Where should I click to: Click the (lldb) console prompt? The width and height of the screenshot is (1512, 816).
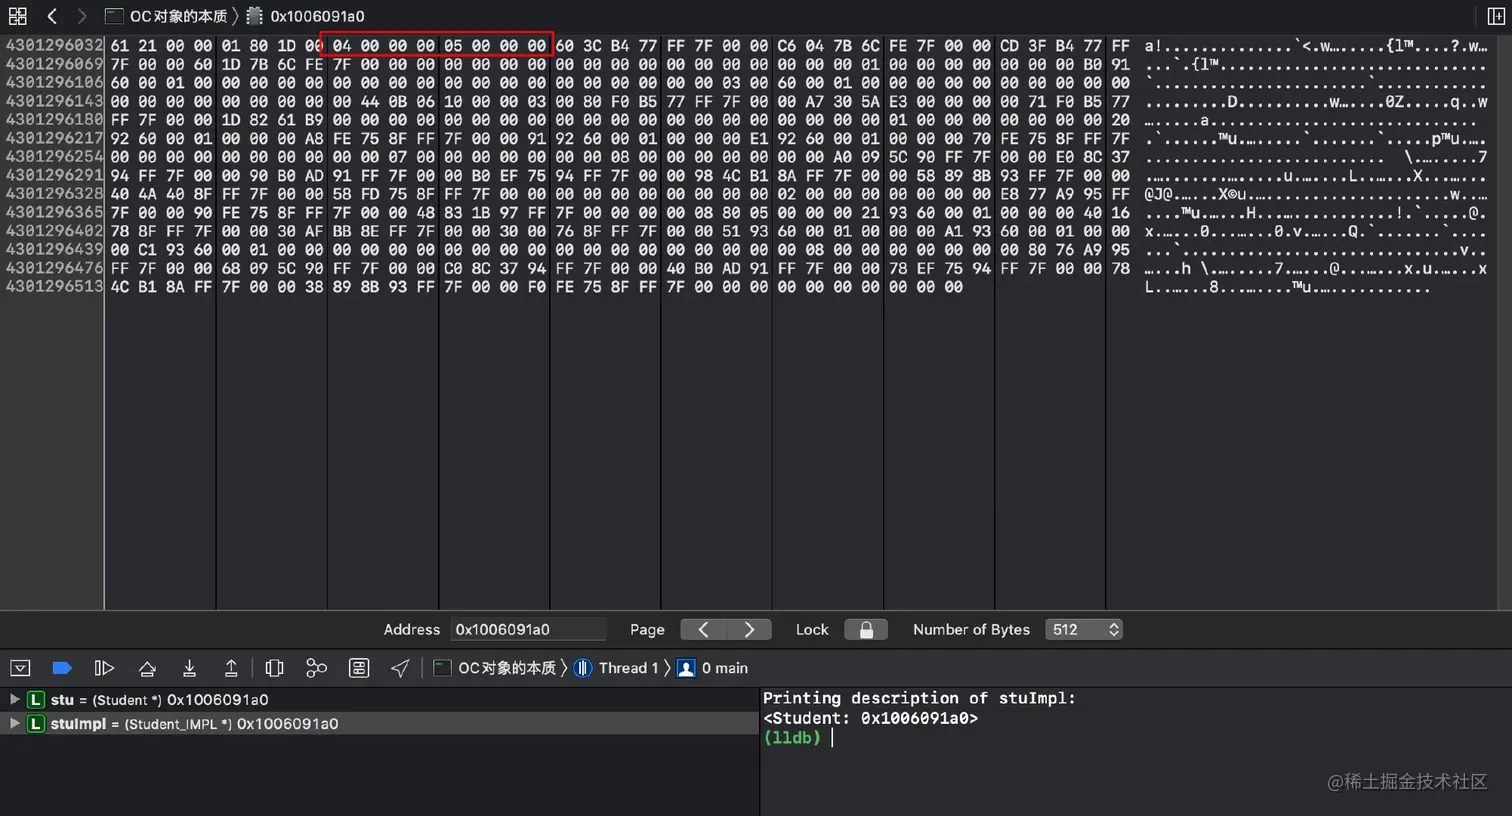coord(792,737)
